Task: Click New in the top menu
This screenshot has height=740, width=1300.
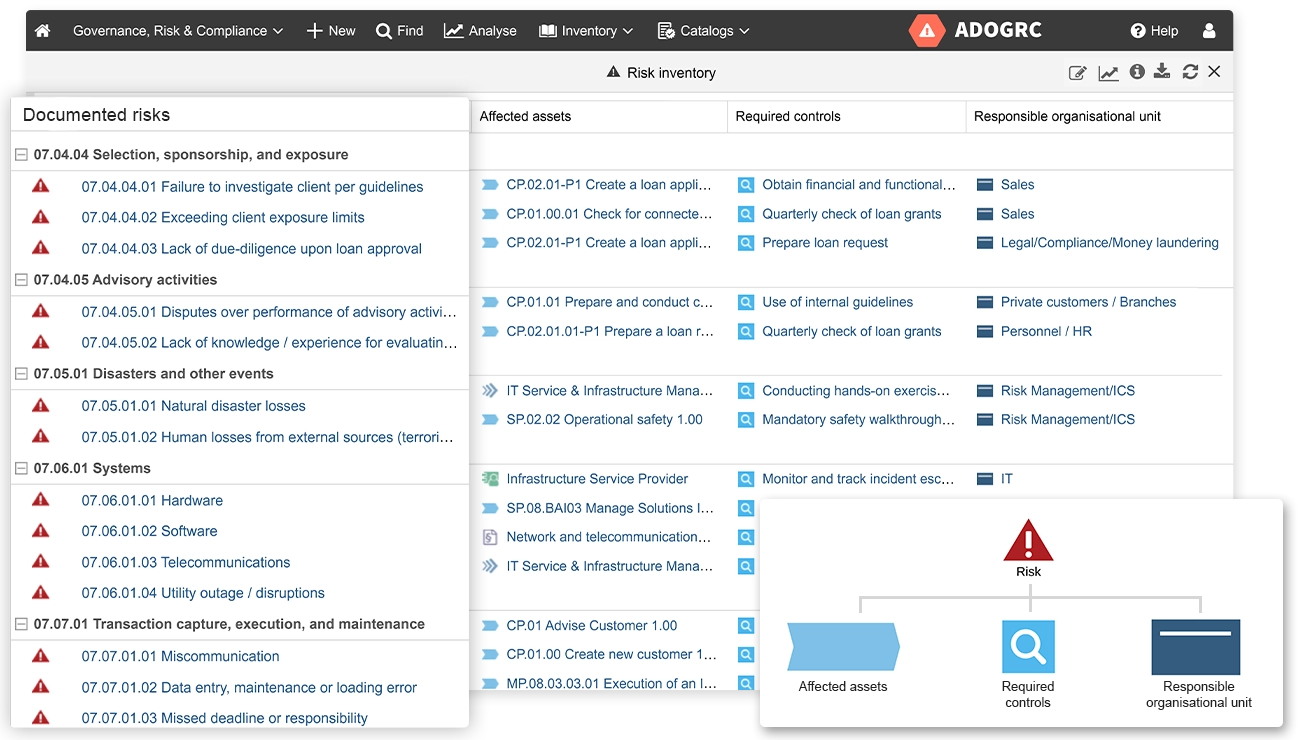Action: click(x=331, y=31)
